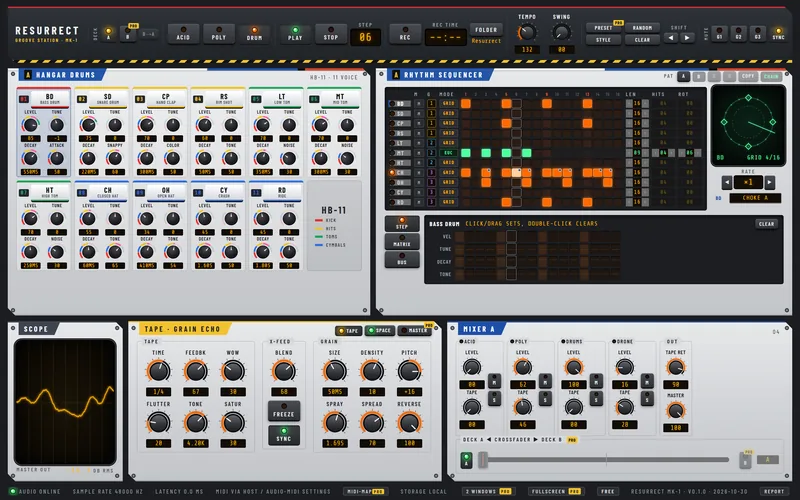
Task: Switch to the DRUM engine tab
Action: point(255,34)
